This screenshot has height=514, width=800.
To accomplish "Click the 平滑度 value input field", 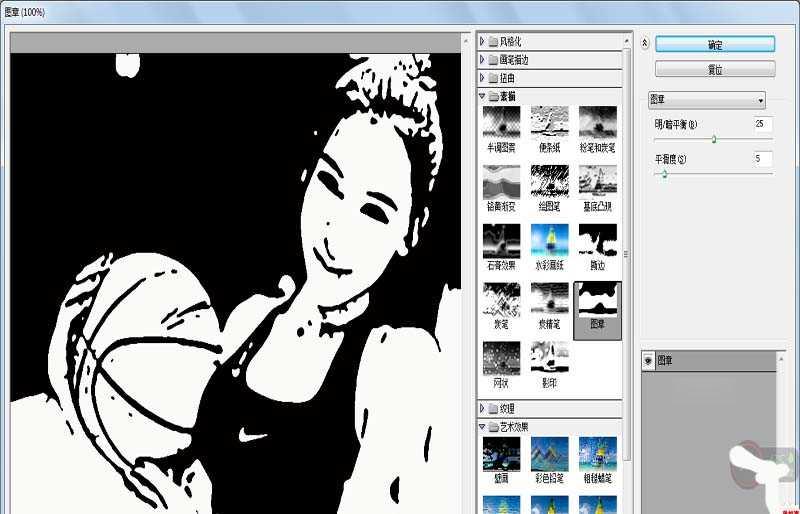I will point(763,159).
